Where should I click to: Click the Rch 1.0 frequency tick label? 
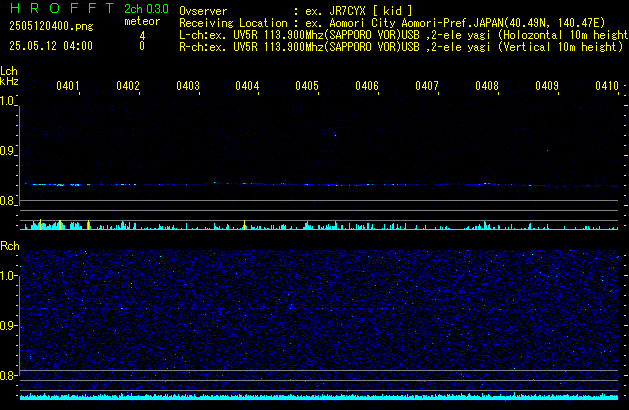pos(7,276)
